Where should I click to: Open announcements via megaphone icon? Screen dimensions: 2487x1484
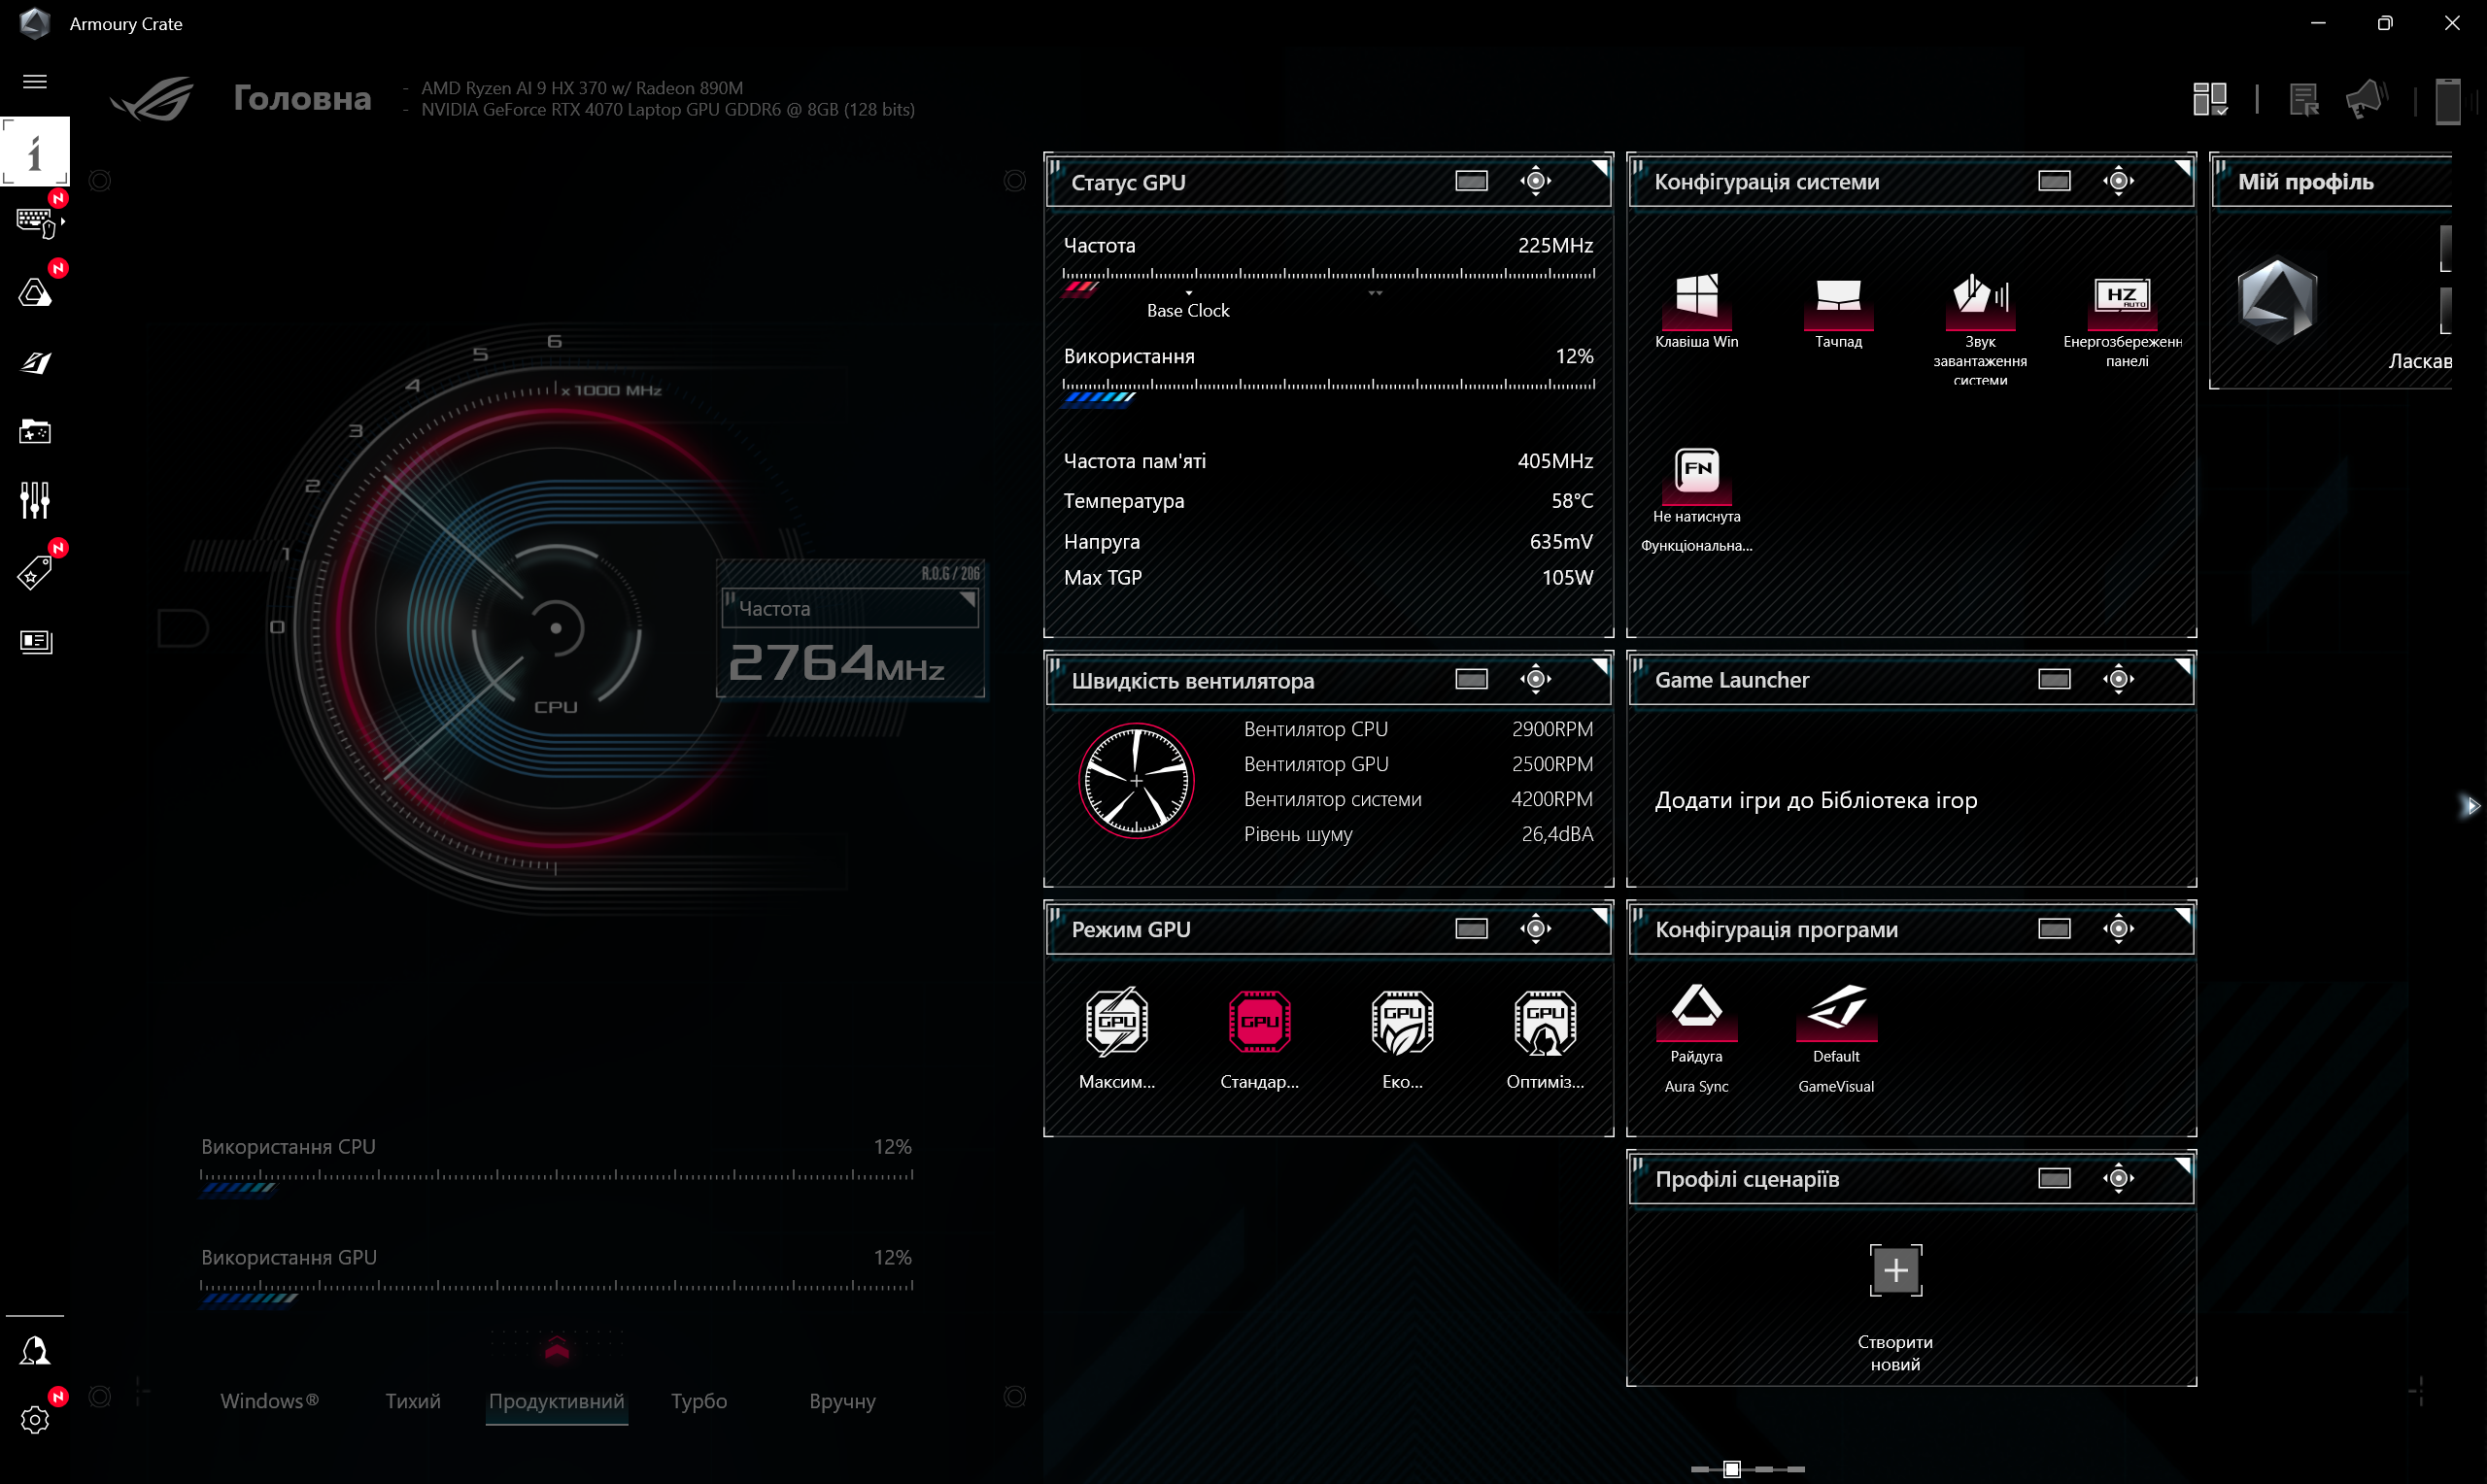coord(2365,97)
